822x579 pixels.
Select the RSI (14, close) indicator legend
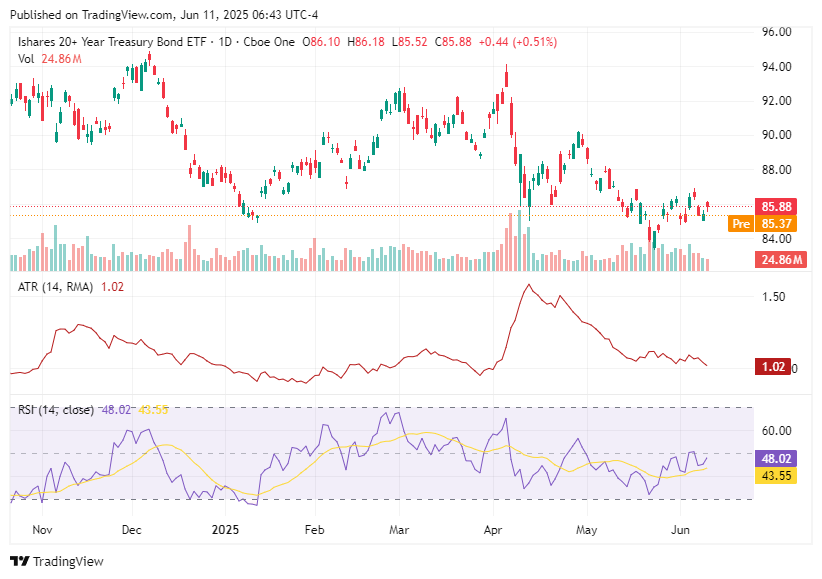coord(56,410)
